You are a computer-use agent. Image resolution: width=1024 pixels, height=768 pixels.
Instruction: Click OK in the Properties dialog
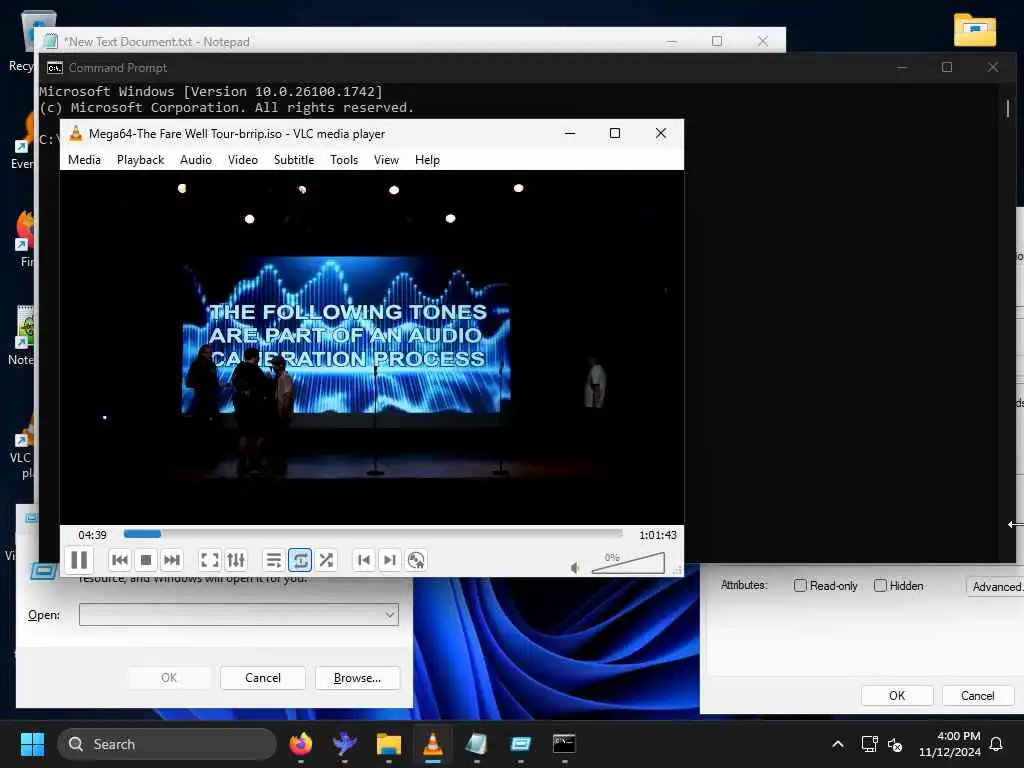[897, 696]
